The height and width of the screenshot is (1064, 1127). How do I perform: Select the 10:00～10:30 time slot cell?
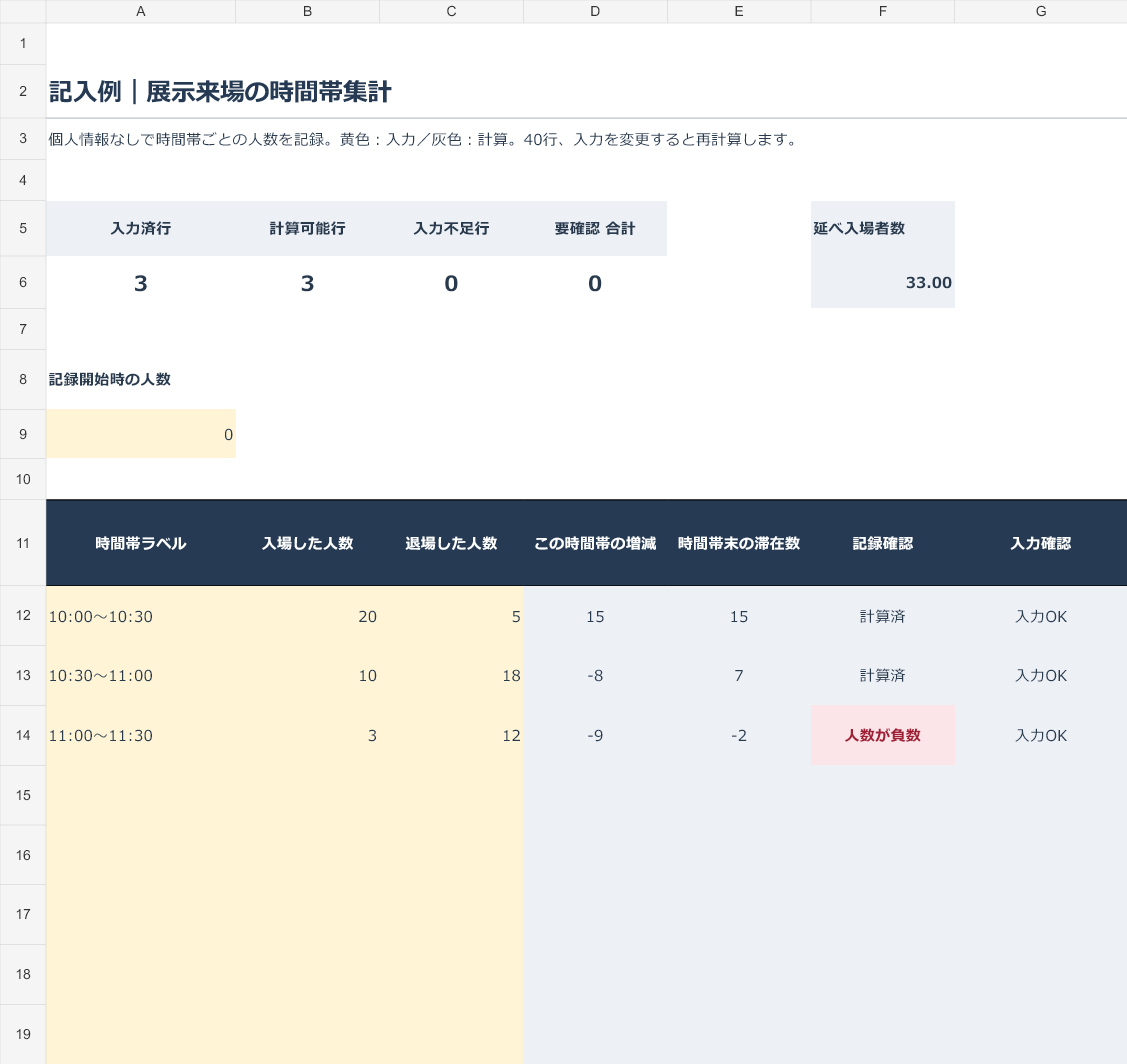(x=141, y=616)
